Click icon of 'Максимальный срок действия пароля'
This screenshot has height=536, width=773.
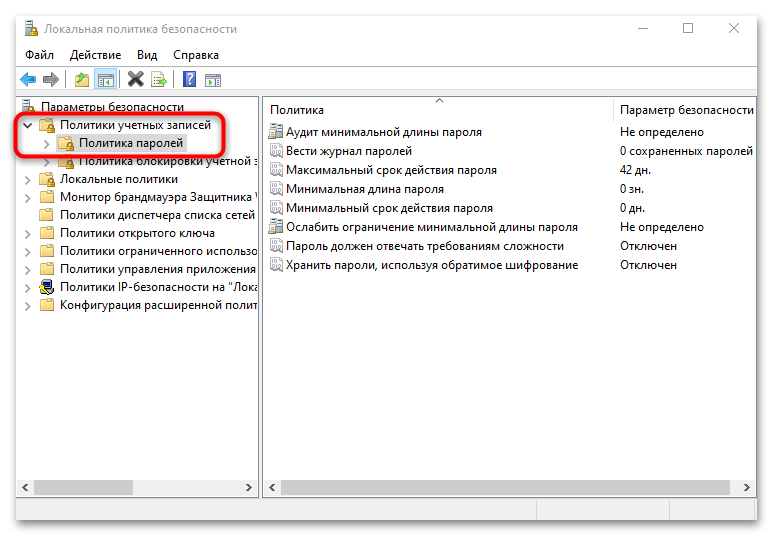click(276, 170)
